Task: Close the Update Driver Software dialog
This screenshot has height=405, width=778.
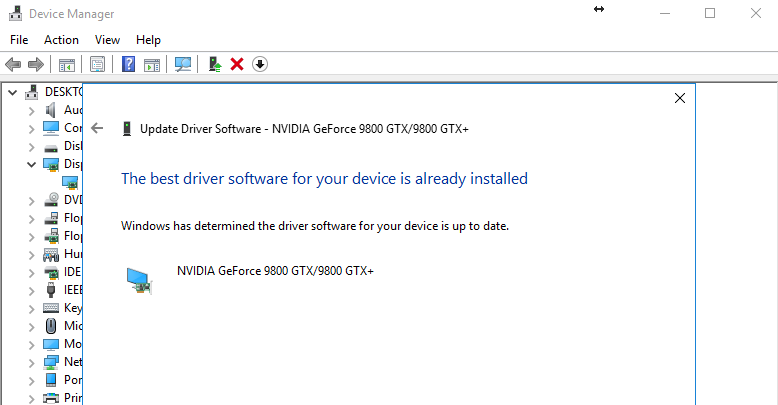Action: click(x=680, y=98)
